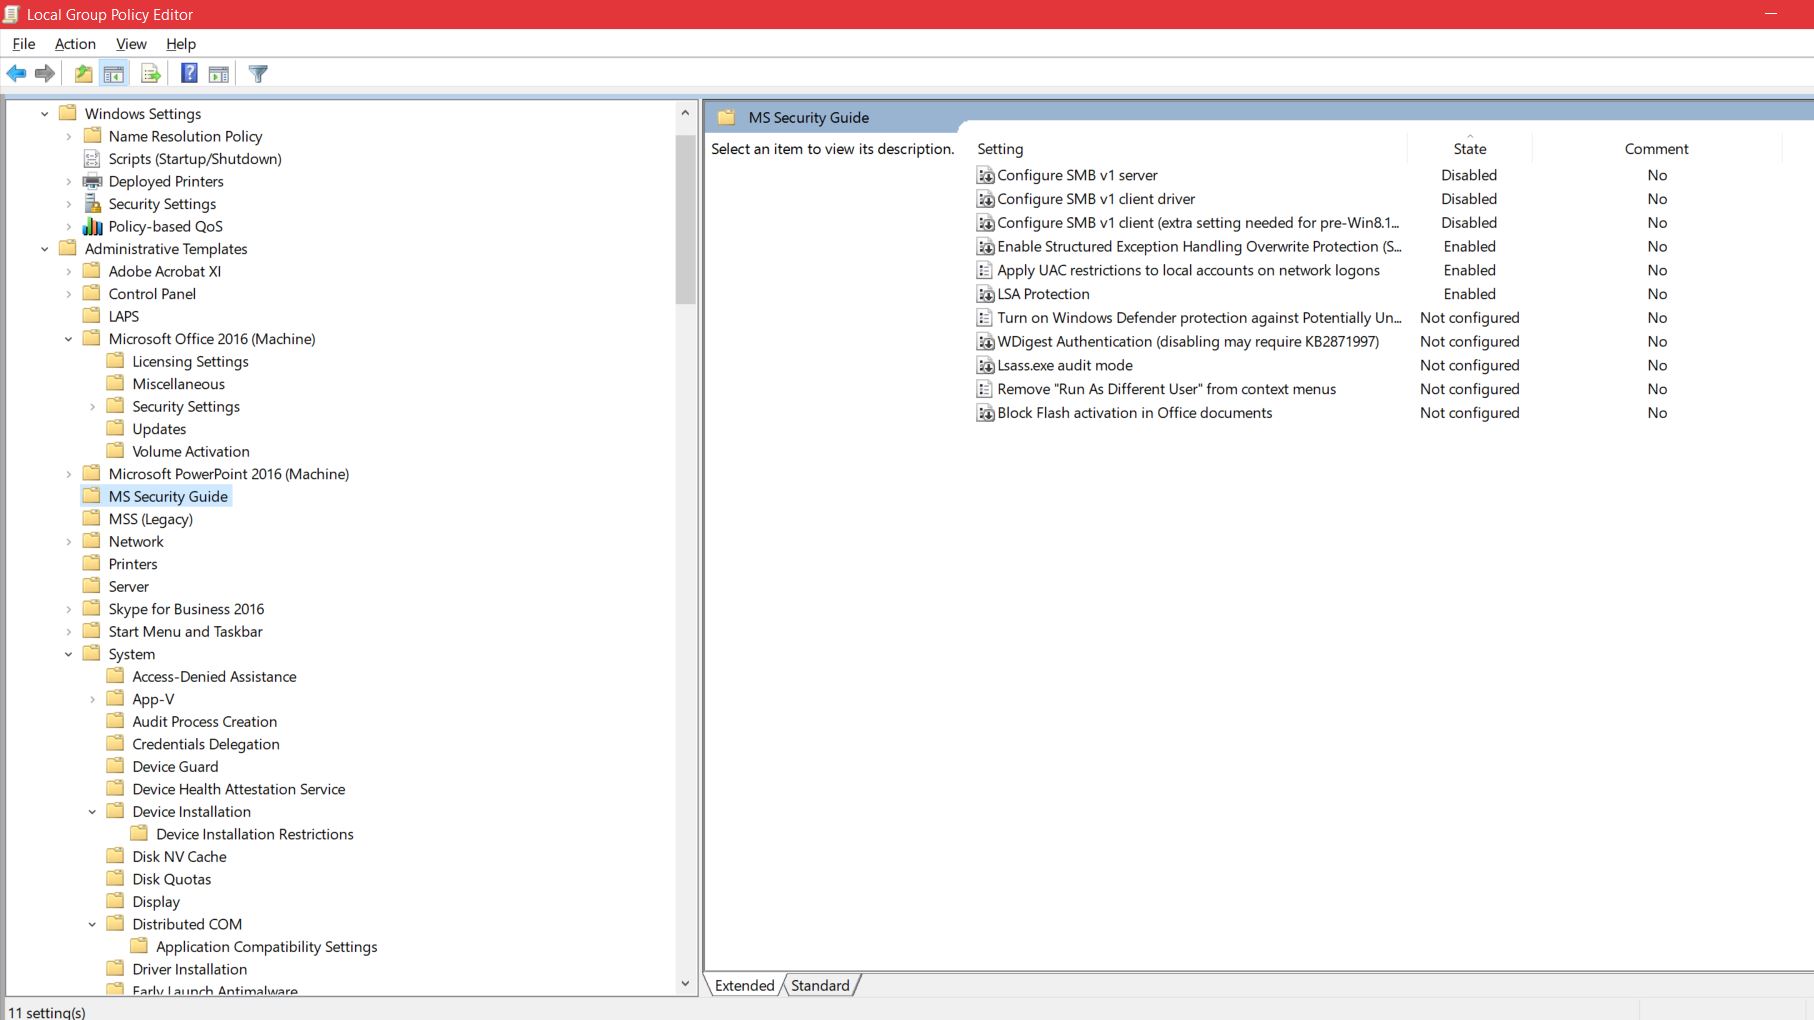Image resolution: width=1814 pixels, height=1020 pixels.
Task: Click the Apply UAC restrictions policy icon
Action: point(985,270)
